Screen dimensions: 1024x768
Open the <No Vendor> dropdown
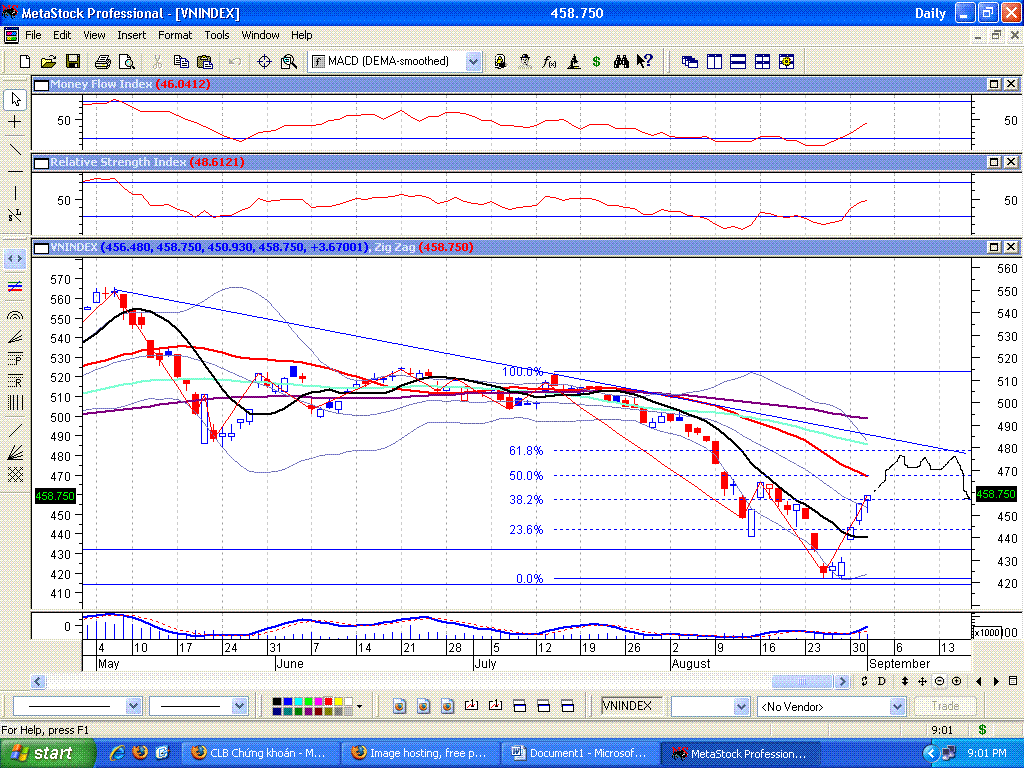[897, 706]
